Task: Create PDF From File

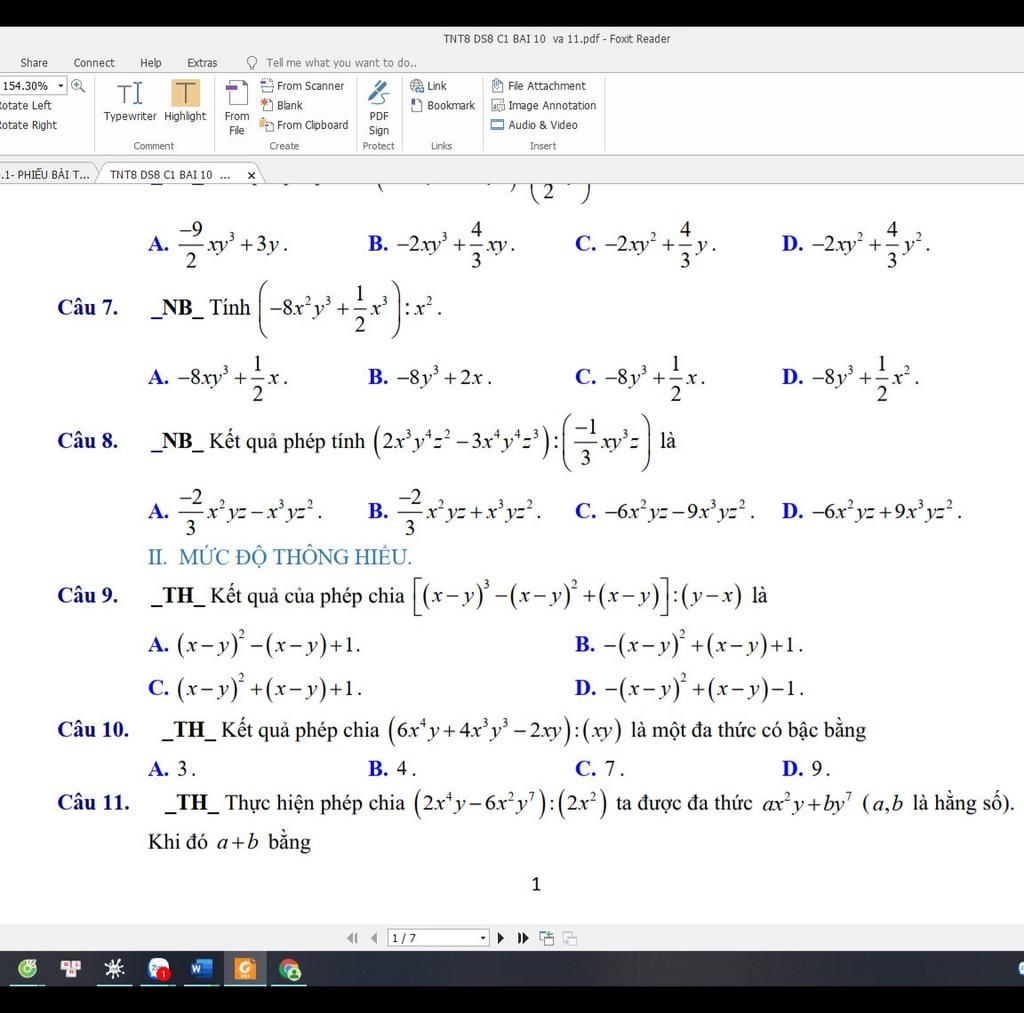Action: tap(236, 108)
